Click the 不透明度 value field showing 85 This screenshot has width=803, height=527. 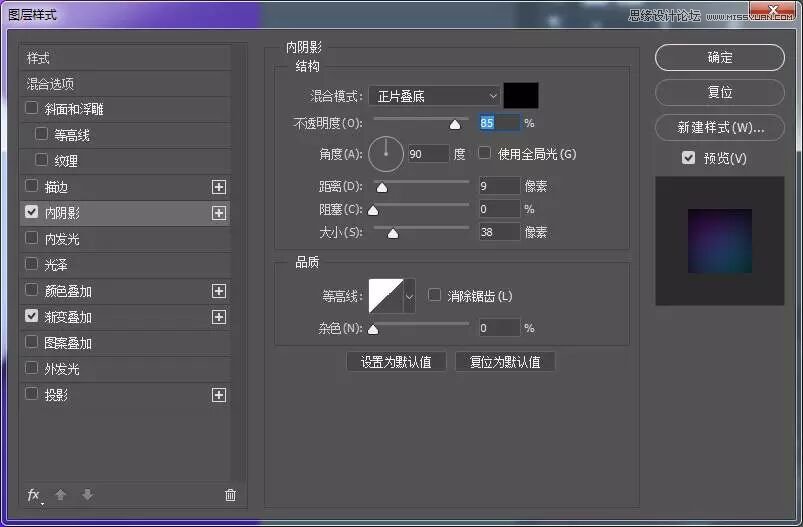(x=499, y=123)
